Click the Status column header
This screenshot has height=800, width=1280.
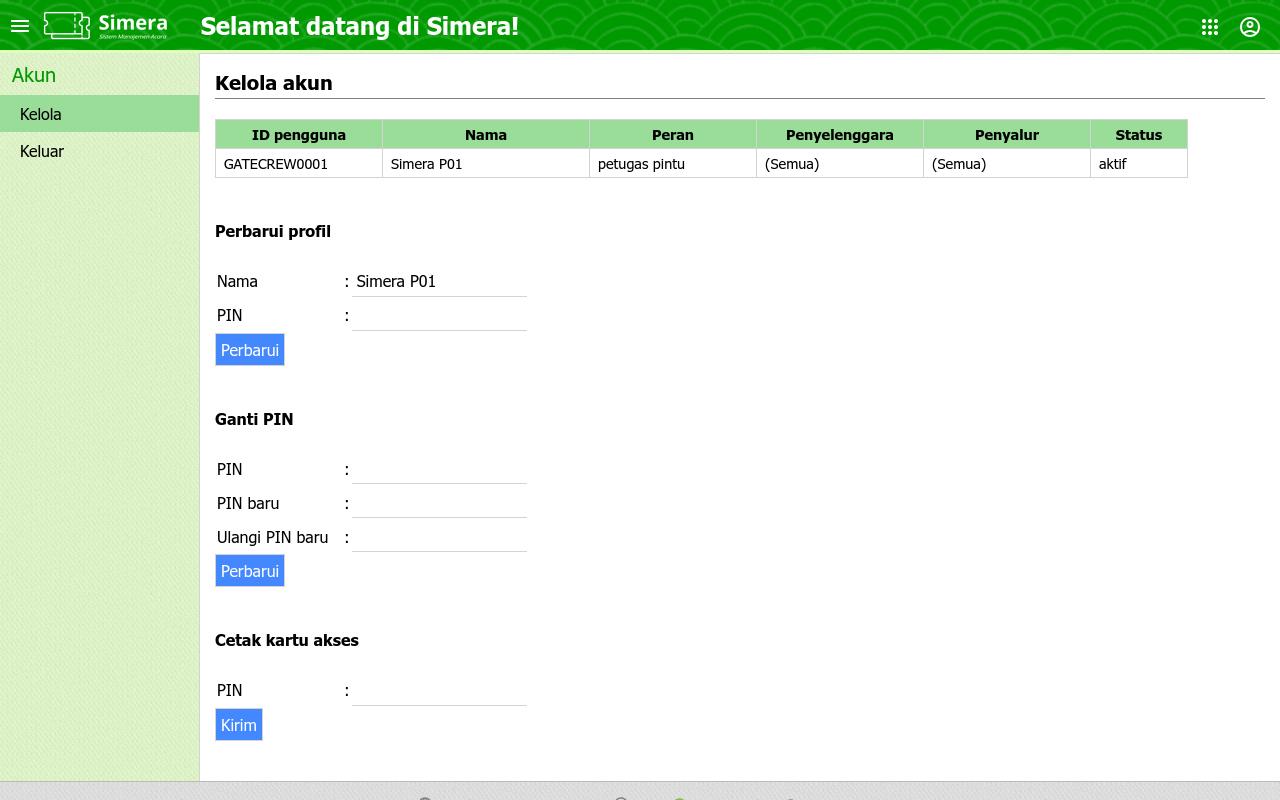[1138, 135]
